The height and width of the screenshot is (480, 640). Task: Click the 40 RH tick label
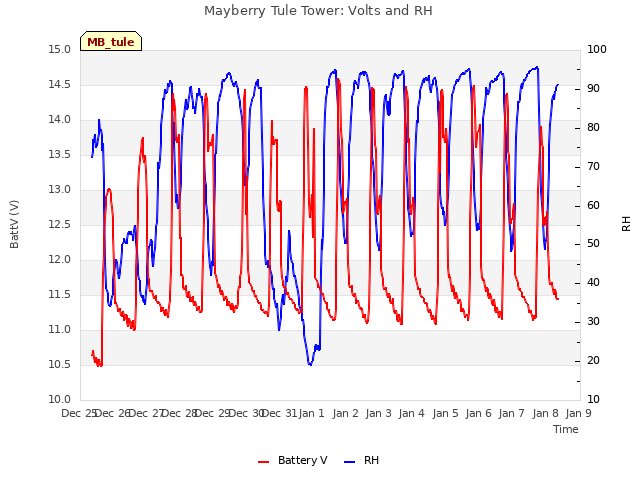pyautogui.click(x=593, y=283)
